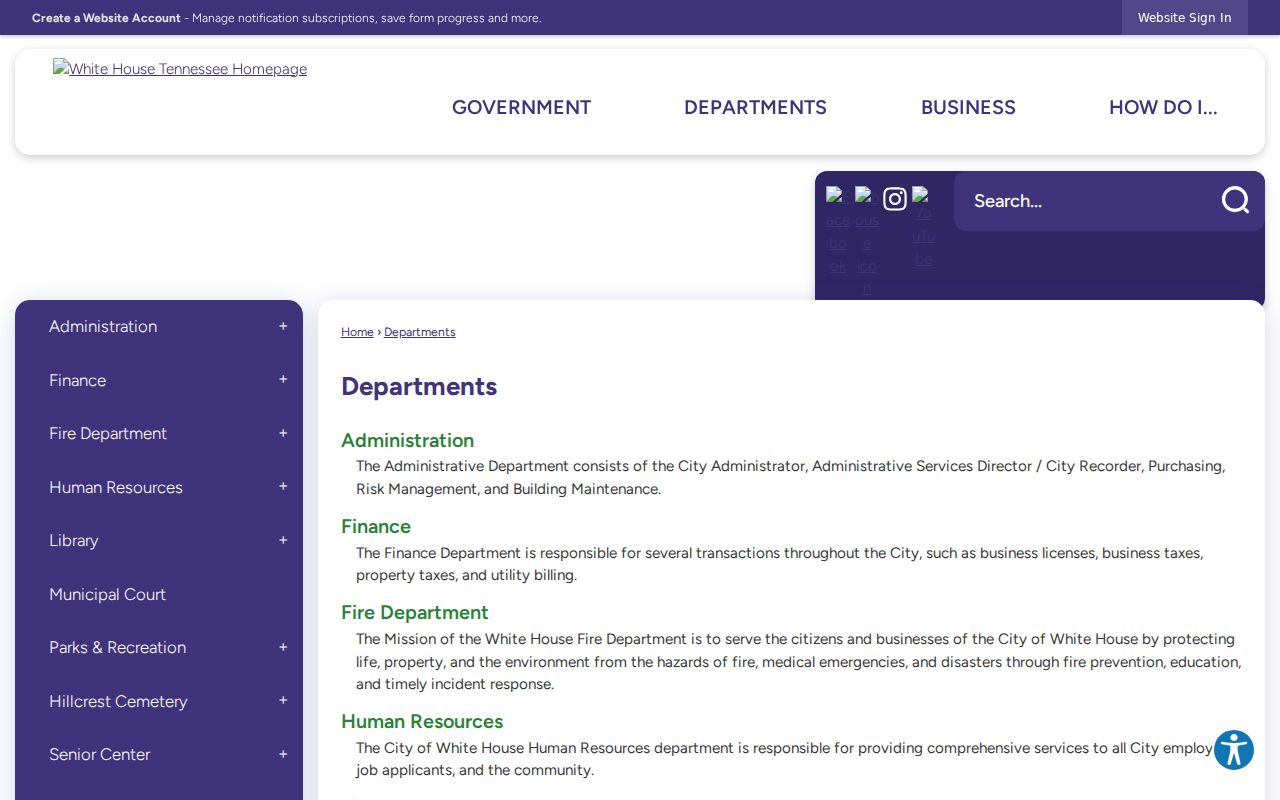Select Library in the sidebar

click(x=74, y=540)
